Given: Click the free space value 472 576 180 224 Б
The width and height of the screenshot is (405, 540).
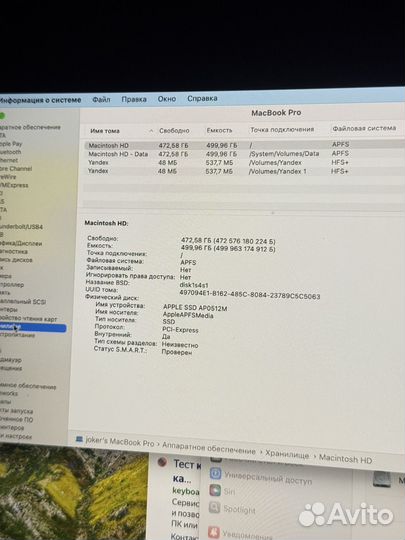Looking at the screenshot, I should click(x=244, y=241).
